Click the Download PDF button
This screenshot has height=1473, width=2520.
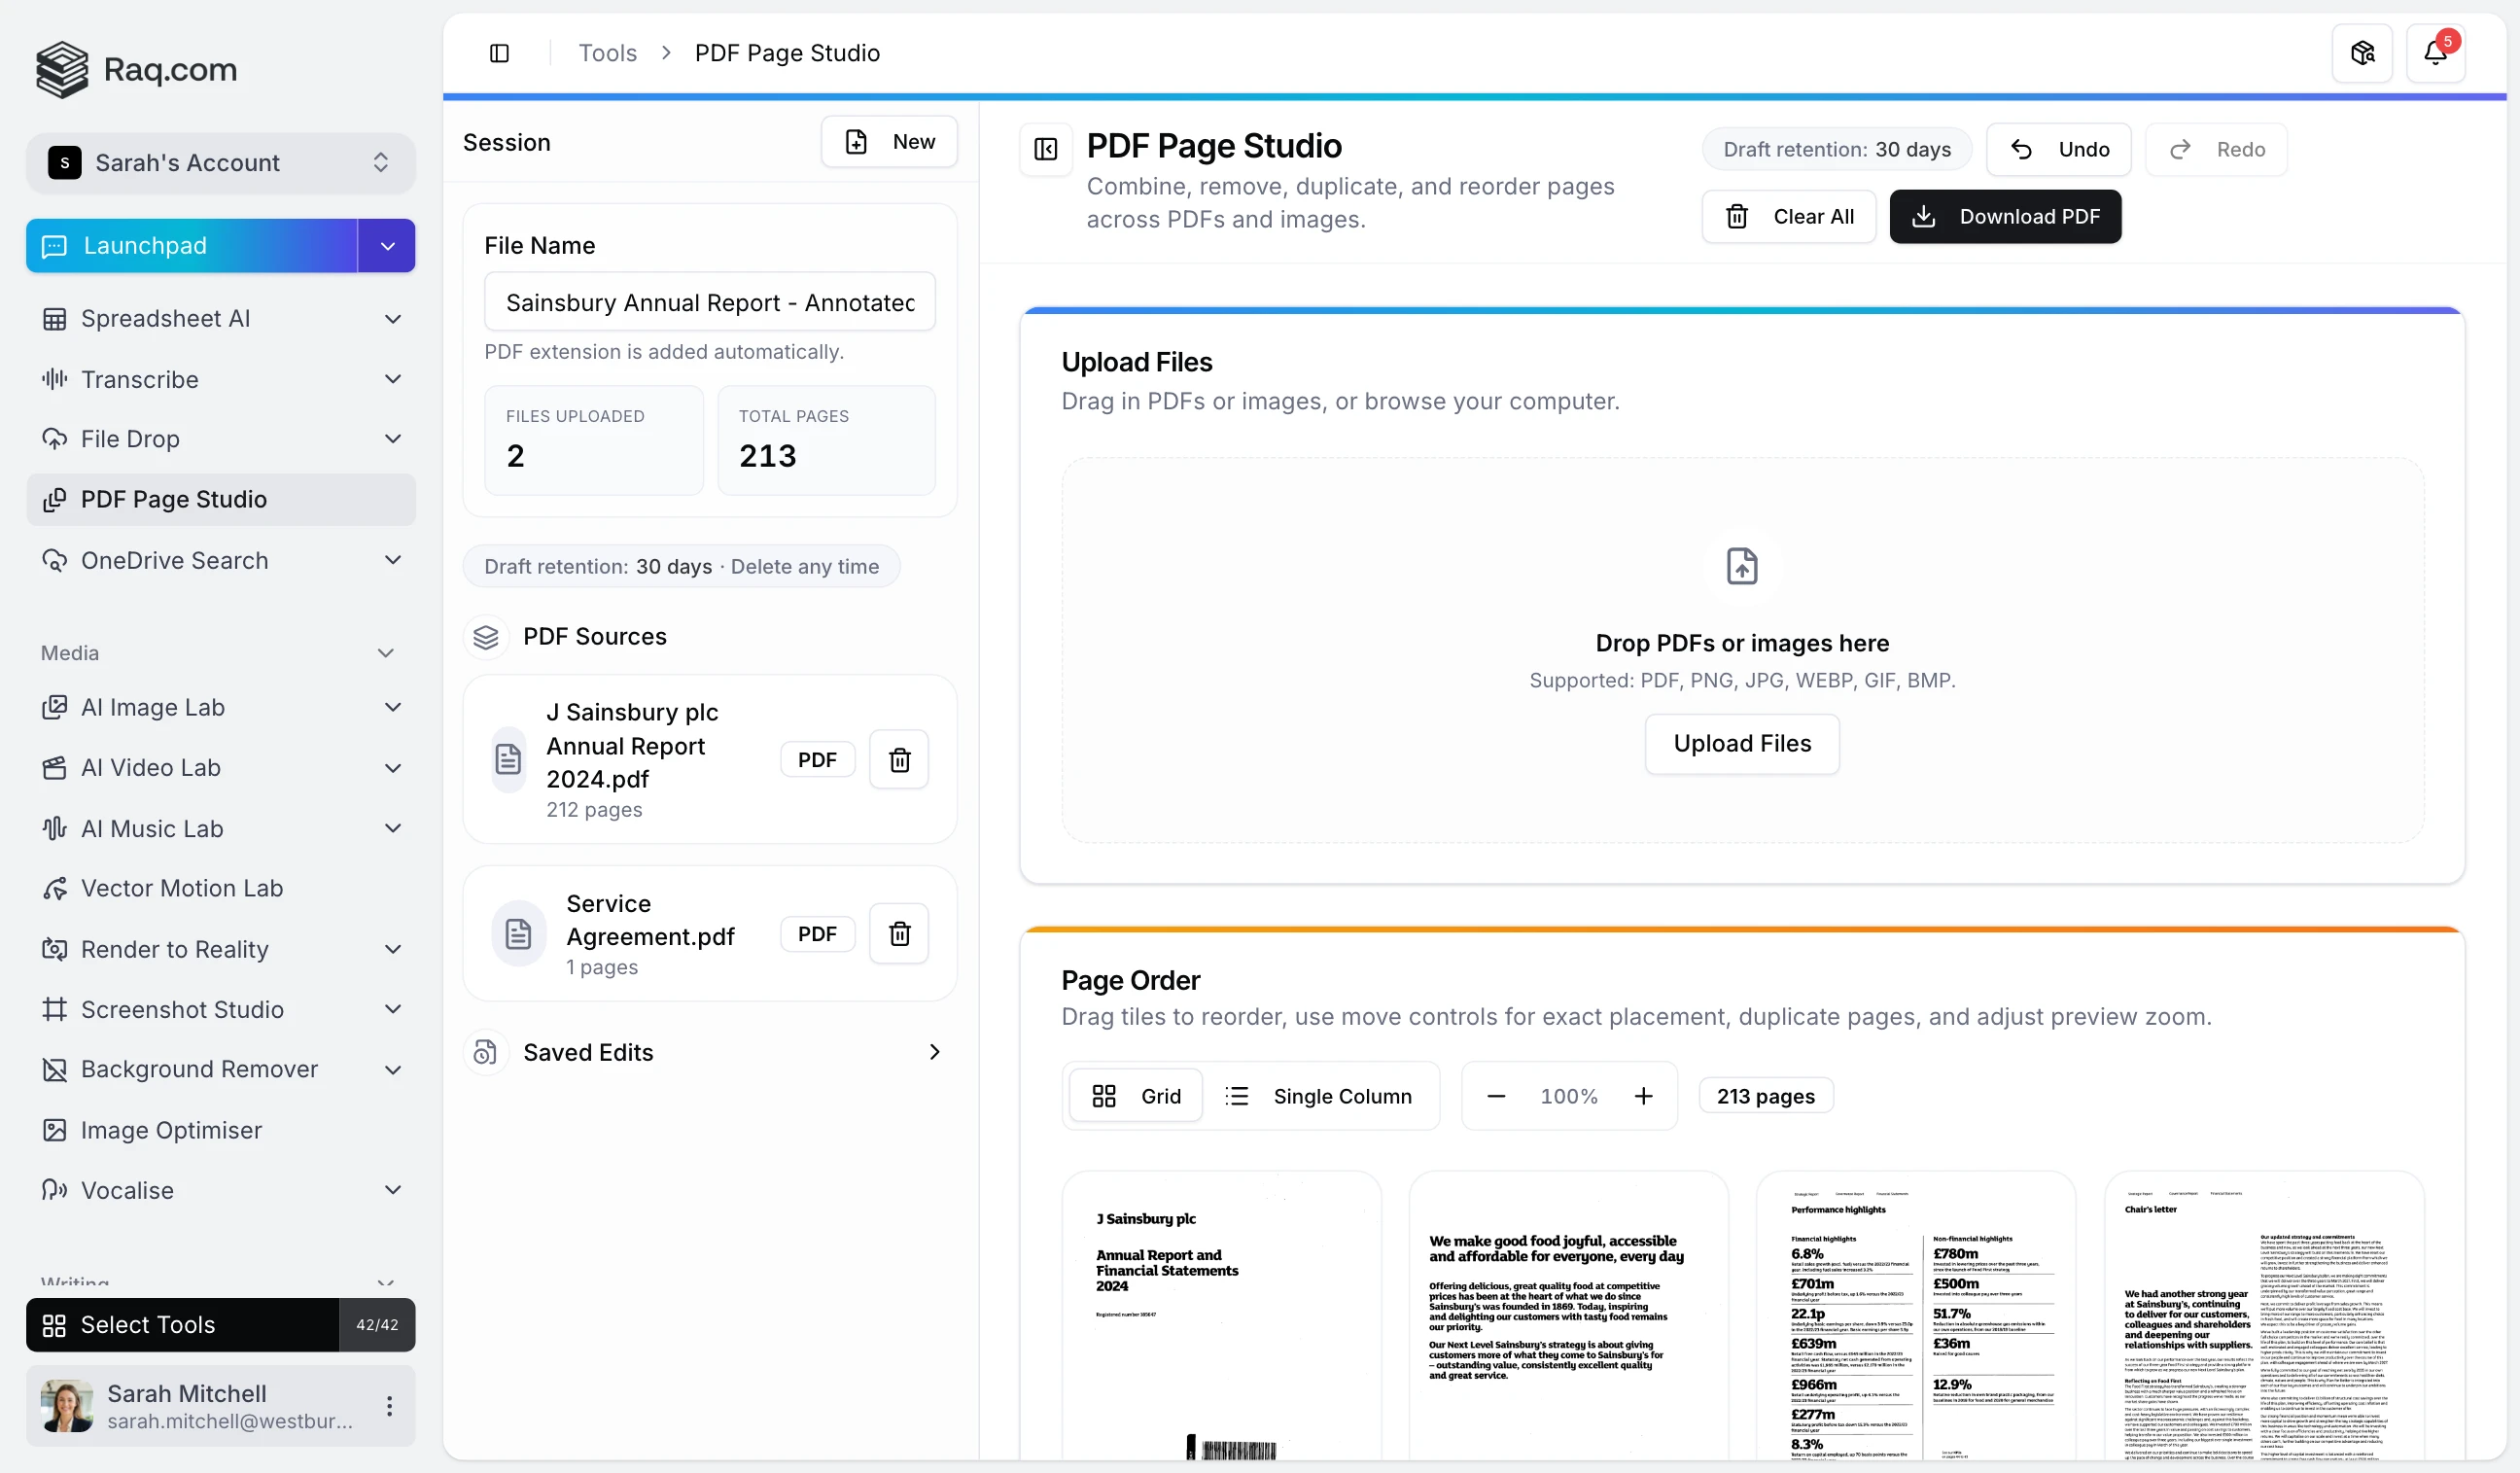(2006, 216)
